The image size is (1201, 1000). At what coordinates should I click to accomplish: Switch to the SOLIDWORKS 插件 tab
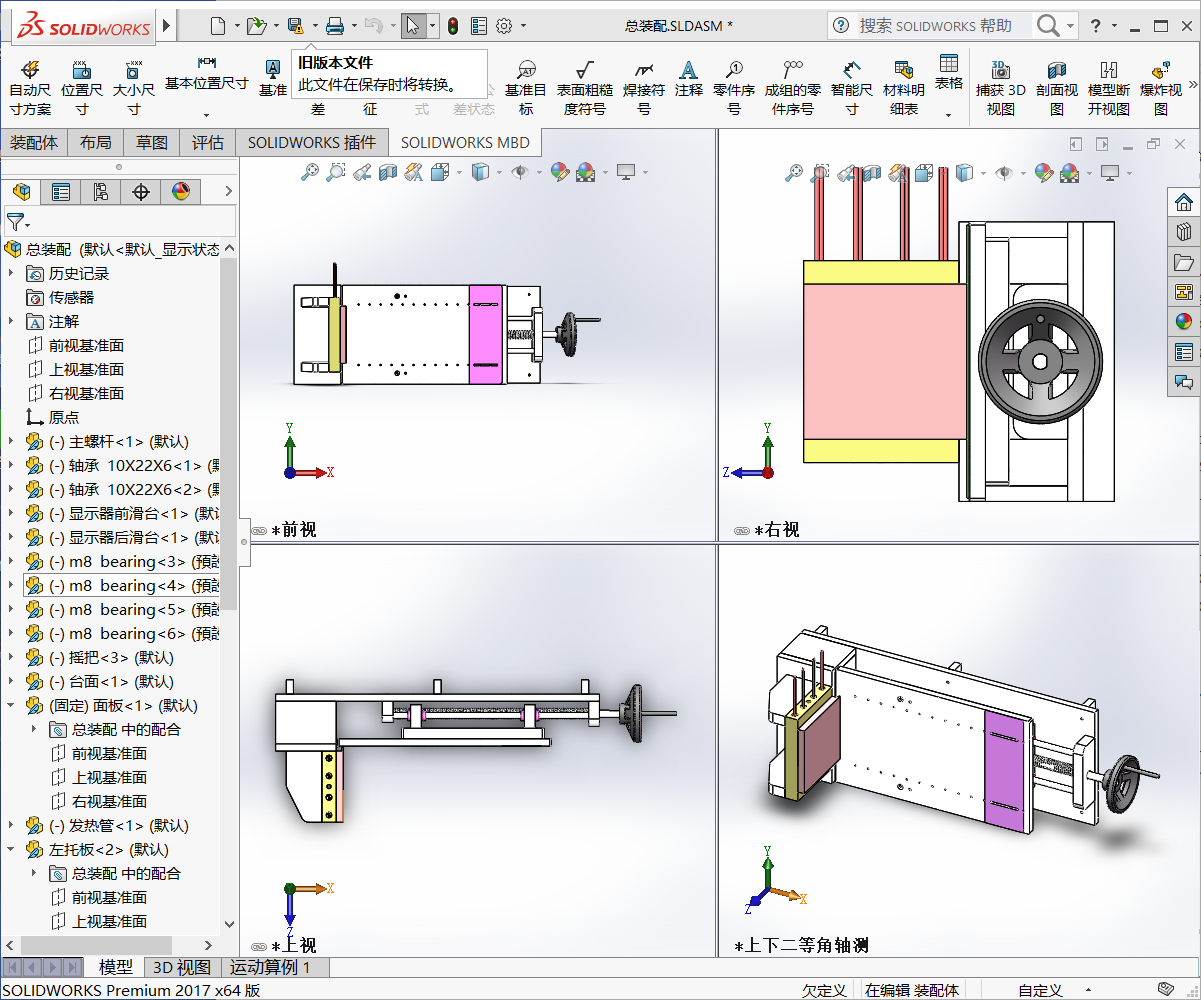tap(312, 142)
